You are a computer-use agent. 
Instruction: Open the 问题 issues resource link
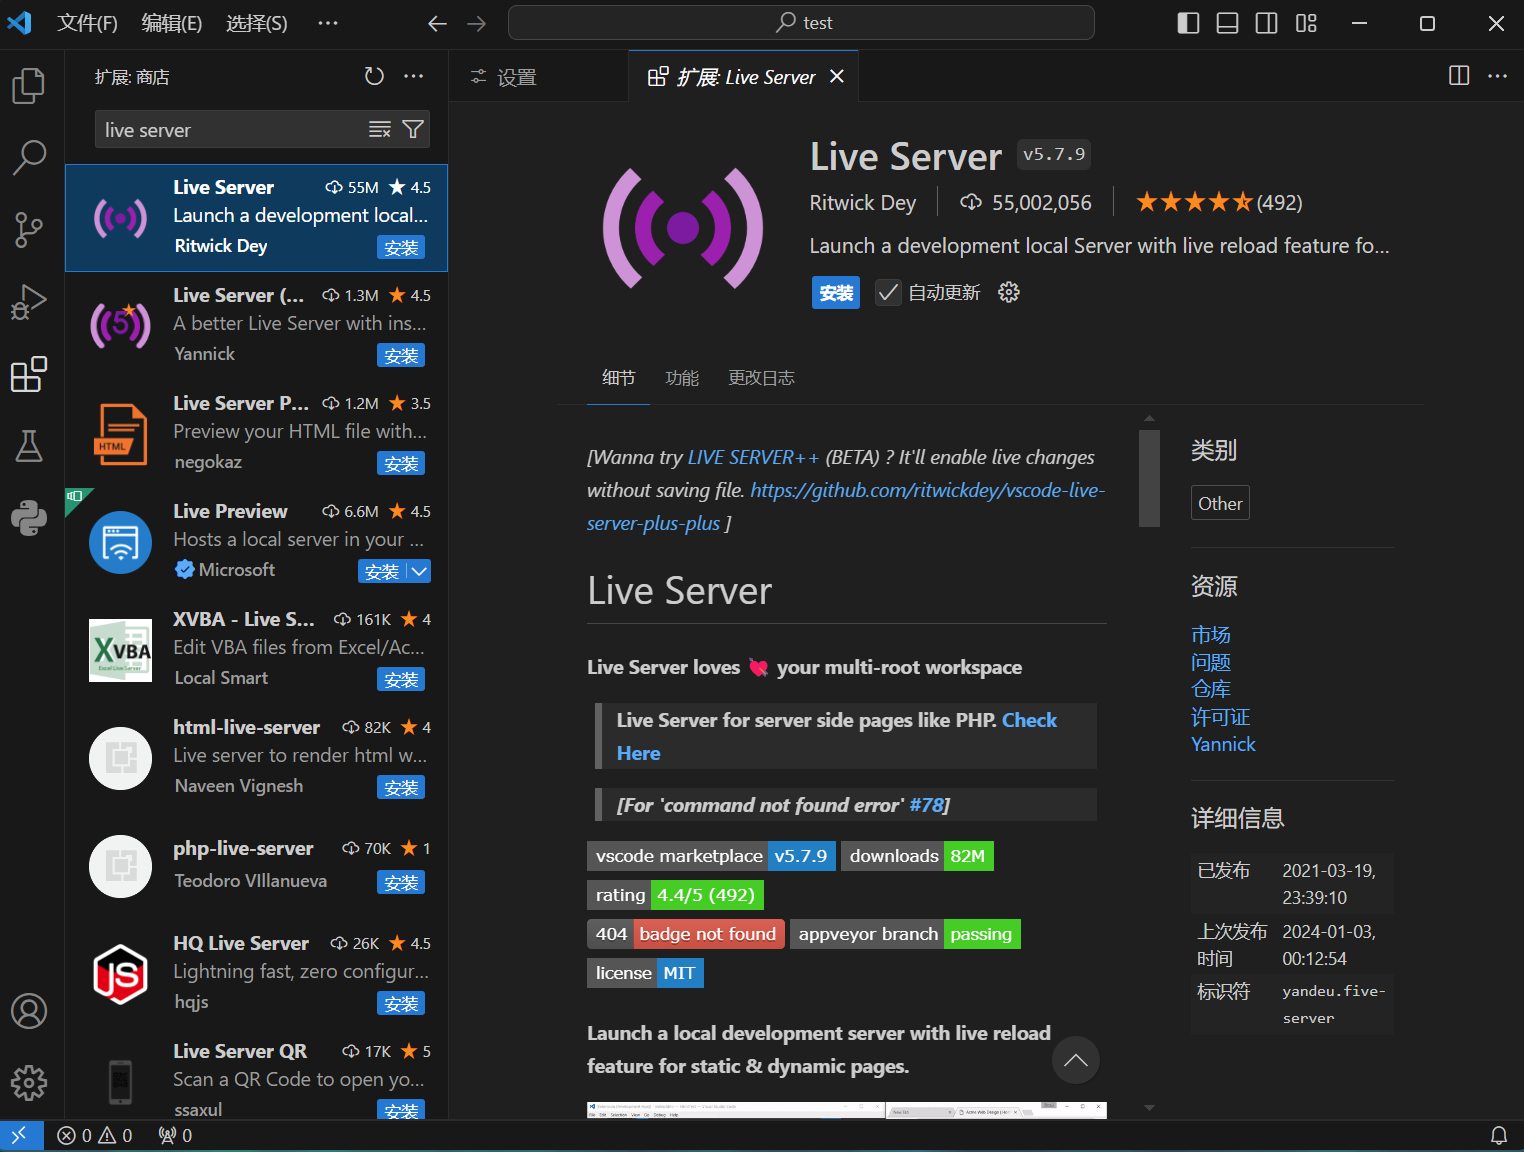(x=1211, y=662)
